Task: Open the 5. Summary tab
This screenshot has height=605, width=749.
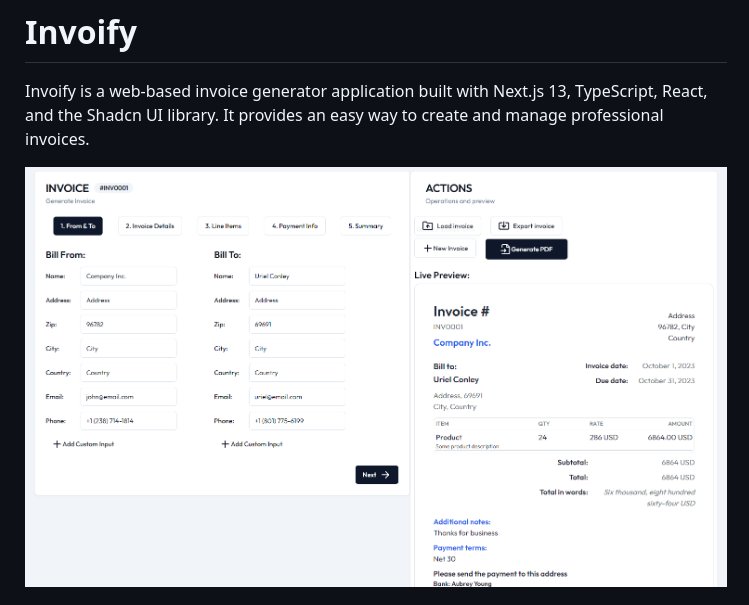Action: (365, 226)
